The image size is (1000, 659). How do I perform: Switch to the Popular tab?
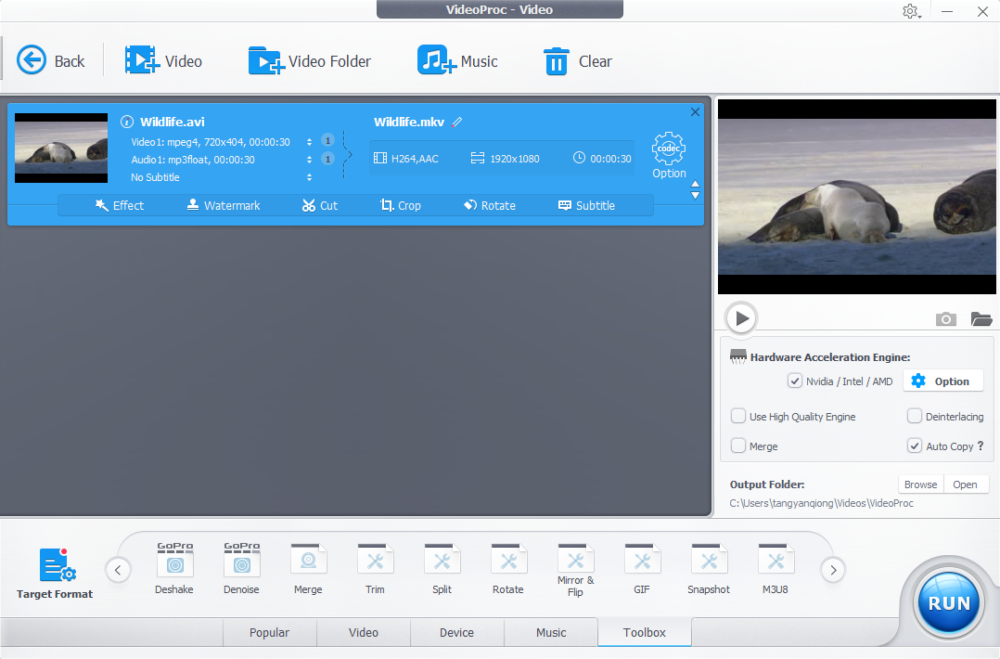pyautogui.click(x=269, y=632)
